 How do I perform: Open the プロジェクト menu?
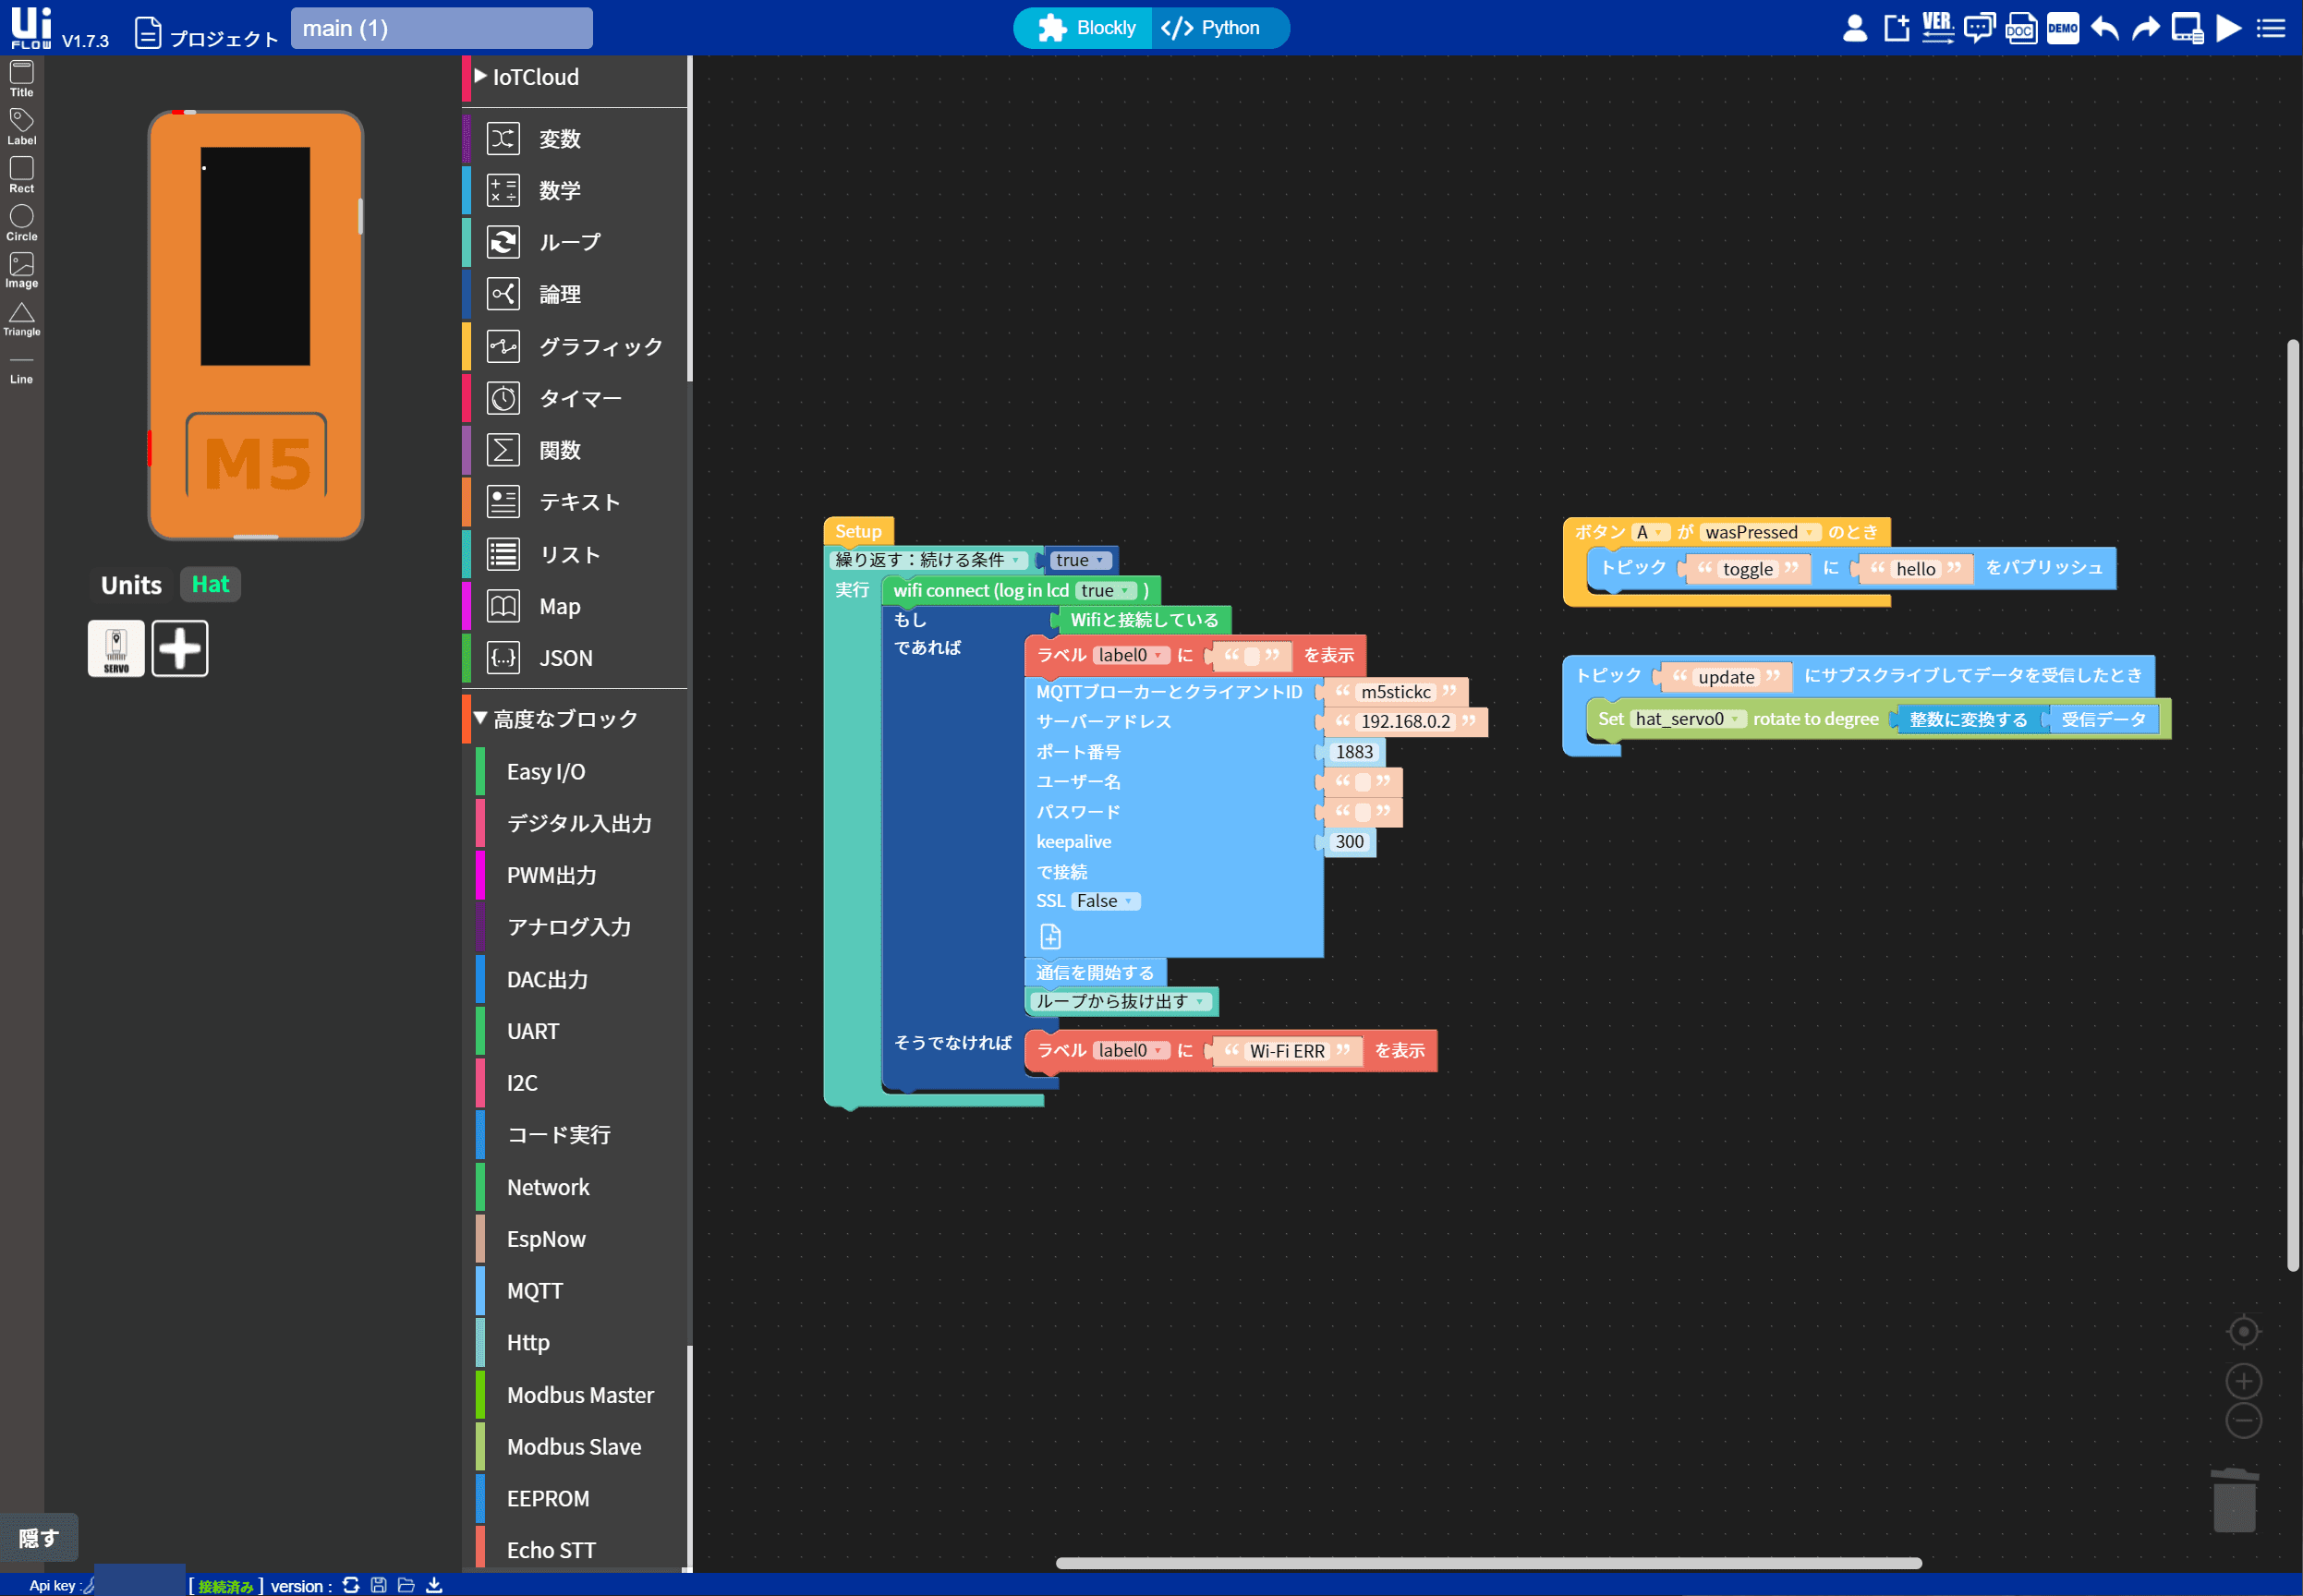click(x=207, y=36)
